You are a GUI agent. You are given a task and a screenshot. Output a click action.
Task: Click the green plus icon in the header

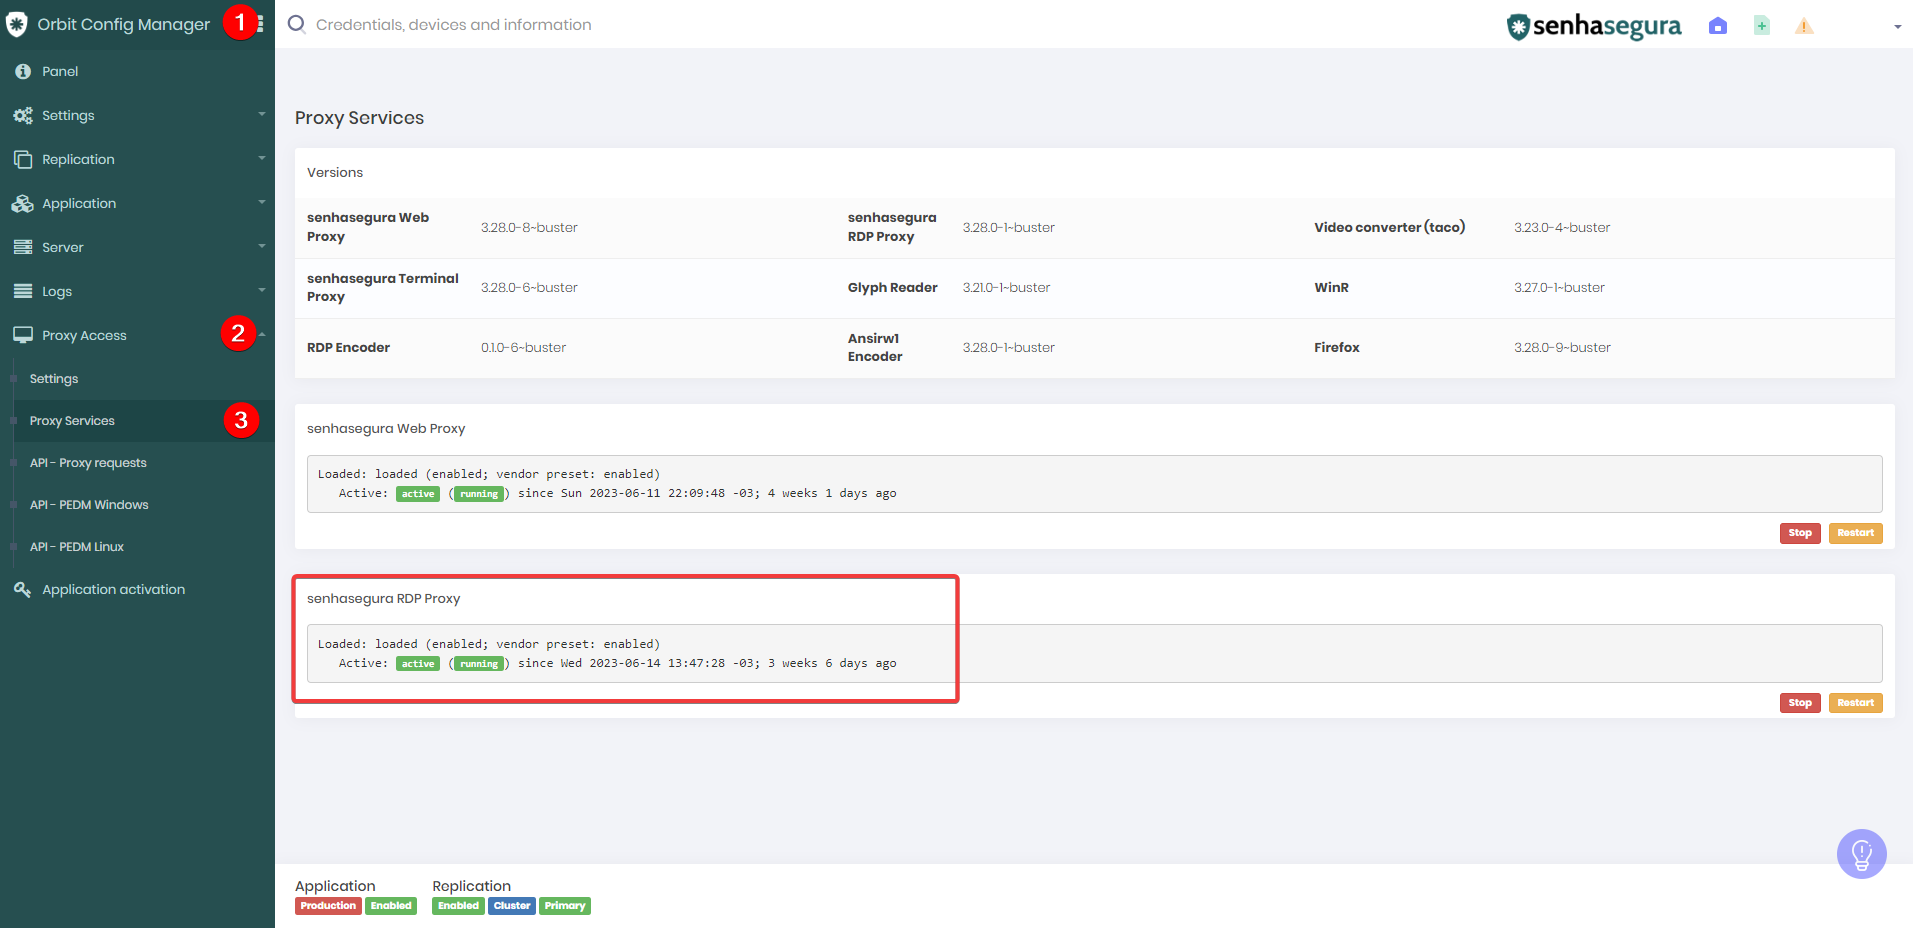coord(1762,26)
